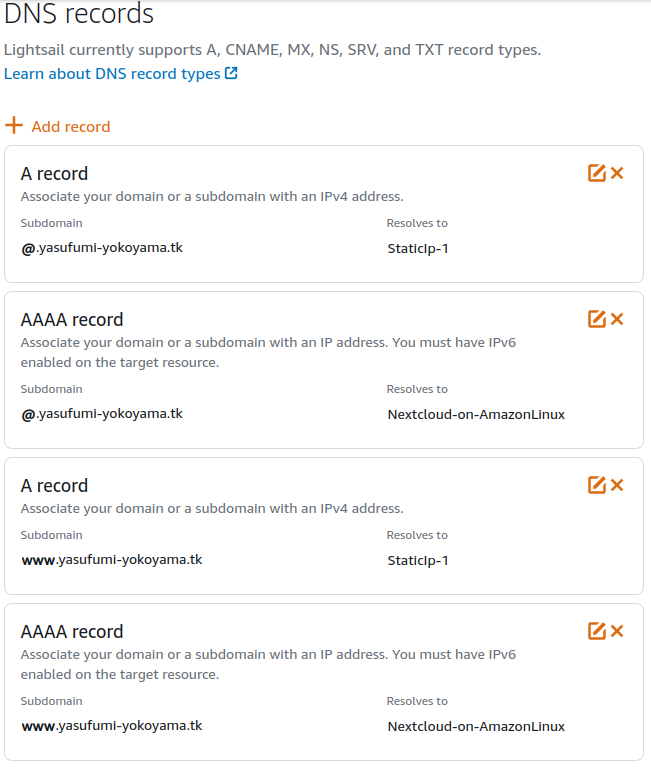The width and height of the screenshot is (651, 773).
Task: Click the www.yasufumi-yokoyama.tk subdomain in the A record
Action: pyautogui.click(x=112, y=560)
